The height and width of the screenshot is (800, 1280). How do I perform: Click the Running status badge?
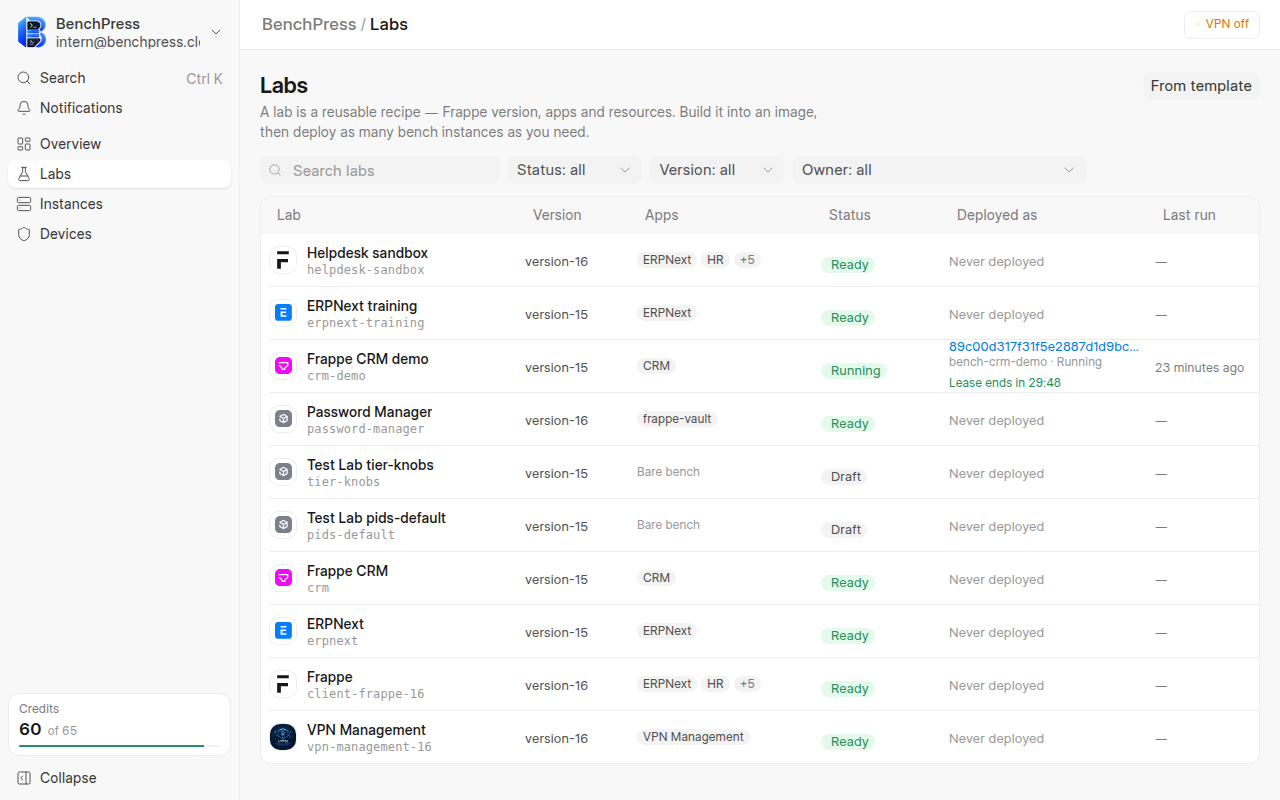[856, 370]
